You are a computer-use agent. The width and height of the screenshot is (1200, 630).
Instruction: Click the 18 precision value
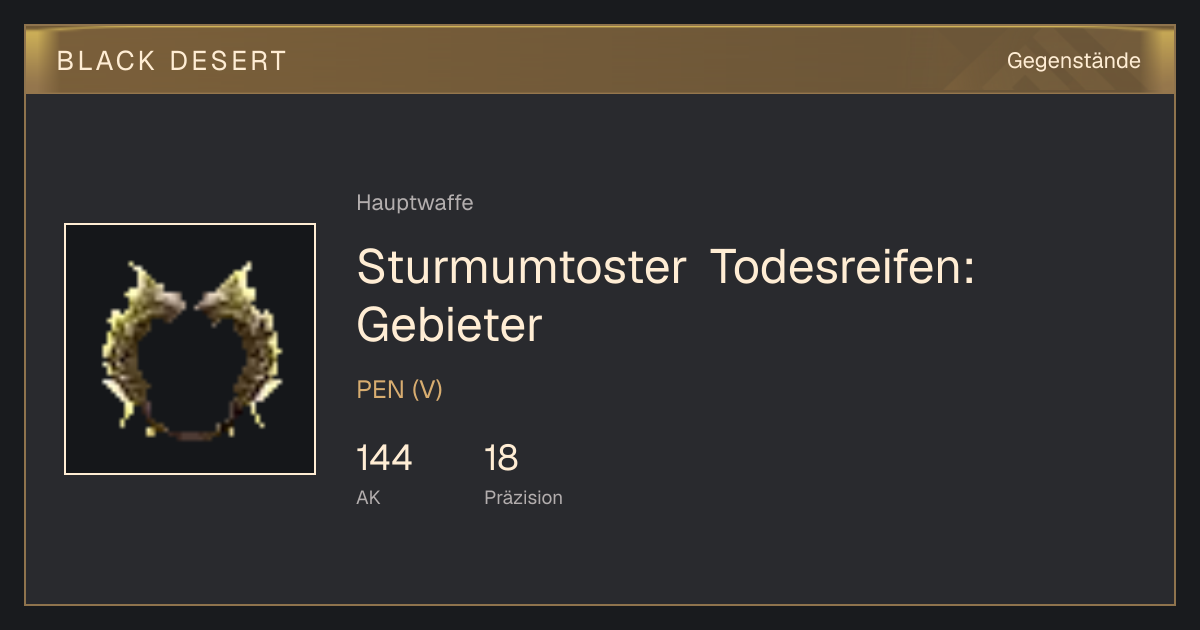click(x=501, y=458)
